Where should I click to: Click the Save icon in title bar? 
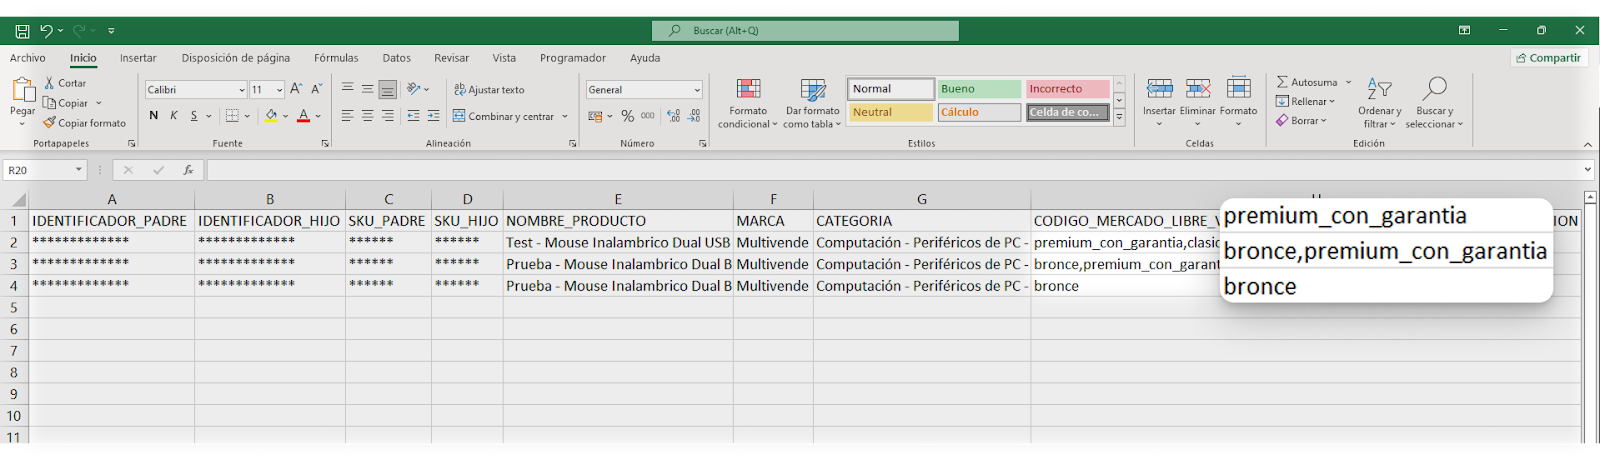[22, 31]
